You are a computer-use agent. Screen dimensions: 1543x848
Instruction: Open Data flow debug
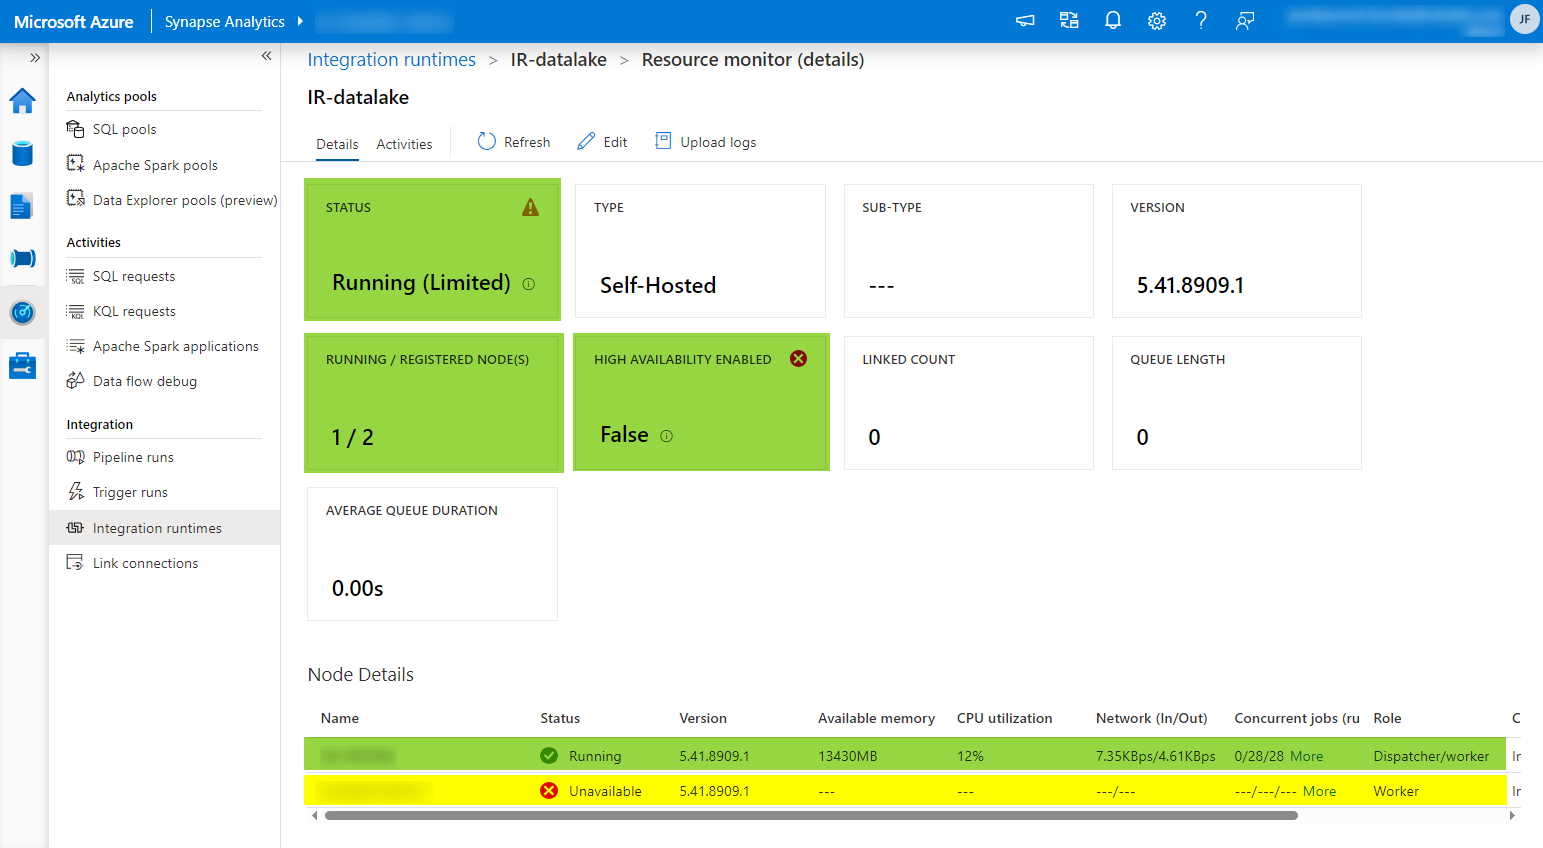tap(145, 381)
